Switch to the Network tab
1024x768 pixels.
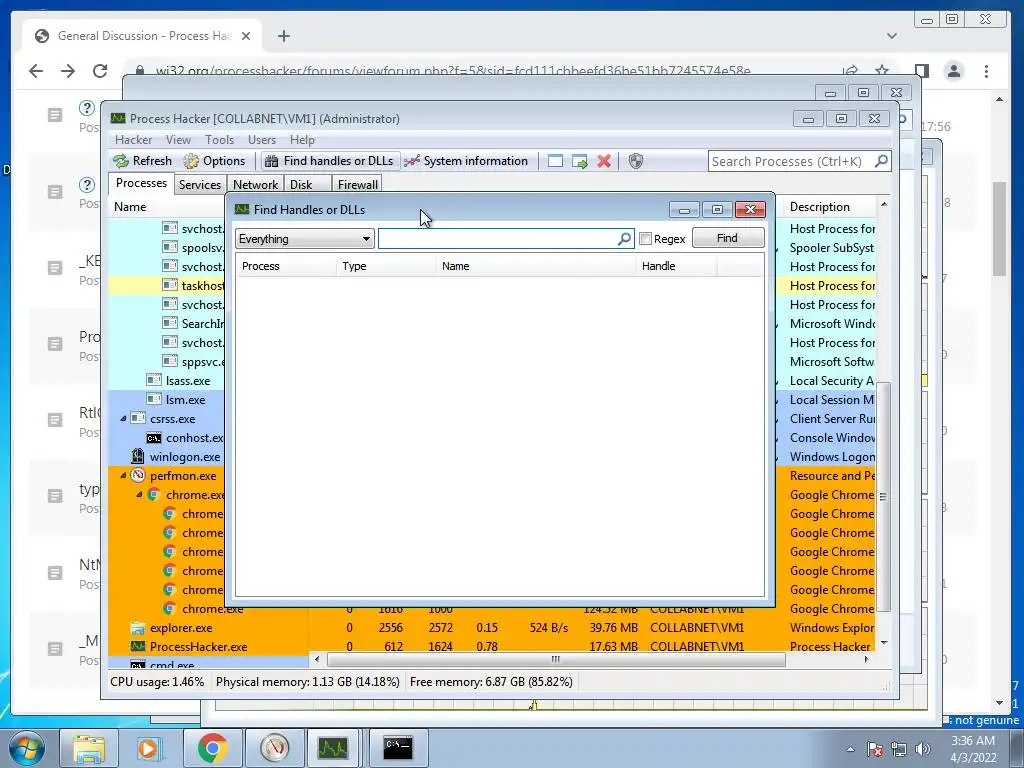[255, 185]
